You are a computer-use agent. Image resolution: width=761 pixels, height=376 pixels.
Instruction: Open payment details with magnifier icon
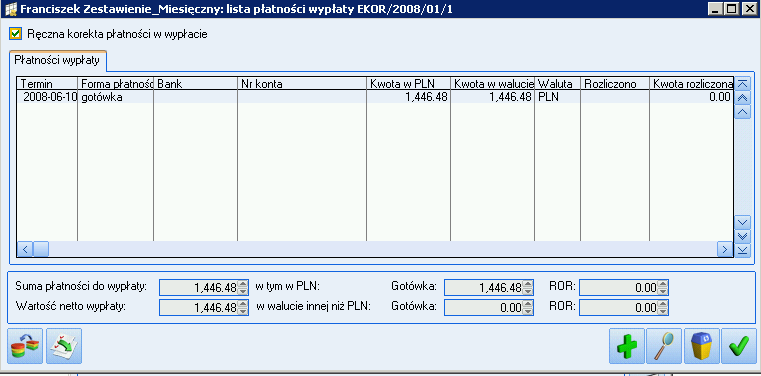point(664,346)
